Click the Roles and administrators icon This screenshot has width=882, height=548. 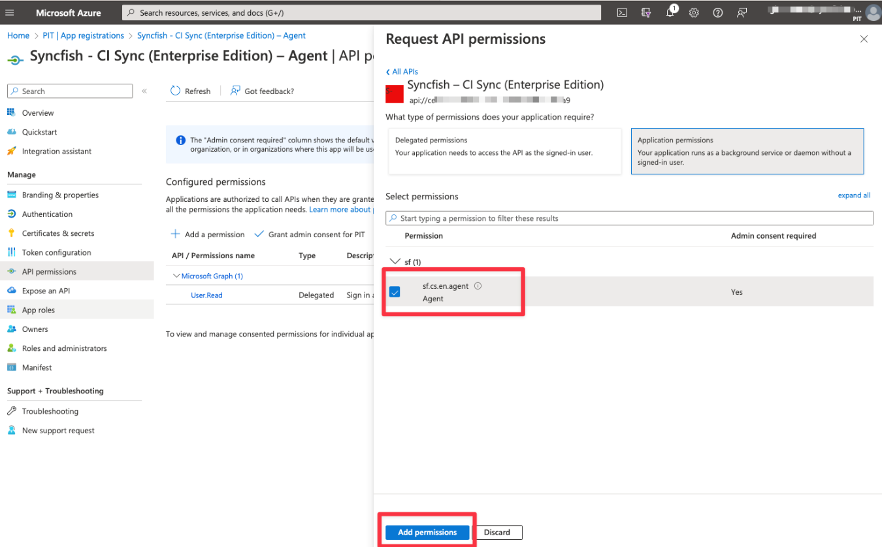(11, 348)
